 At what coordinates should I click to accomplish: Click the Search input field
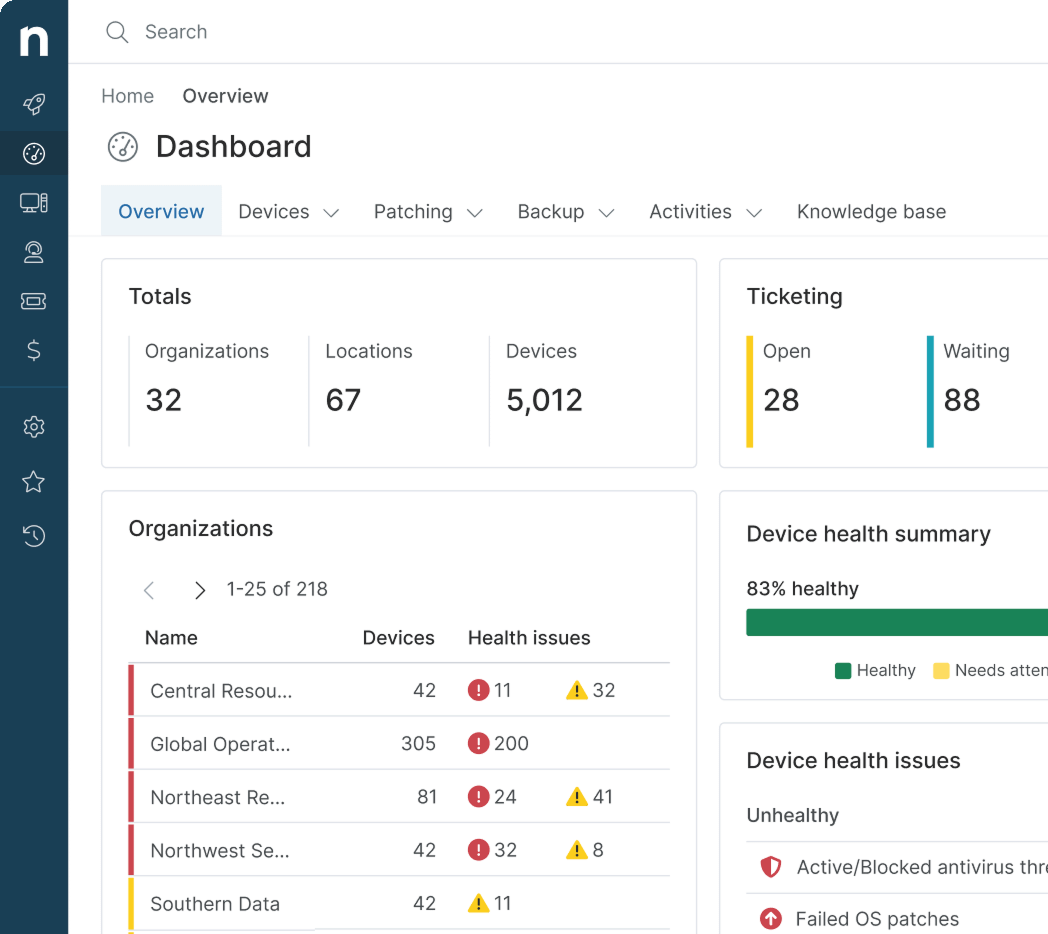250,32
